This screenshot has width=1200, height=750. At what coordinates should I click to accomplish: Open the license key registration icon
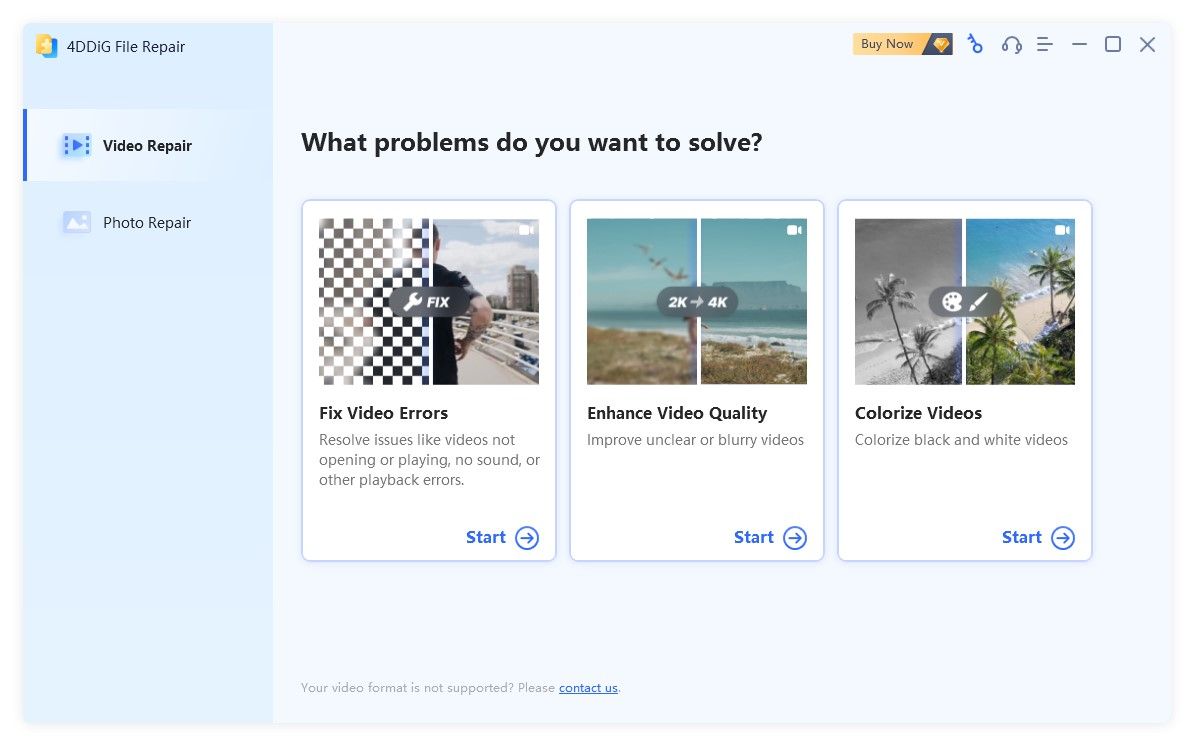975,44
